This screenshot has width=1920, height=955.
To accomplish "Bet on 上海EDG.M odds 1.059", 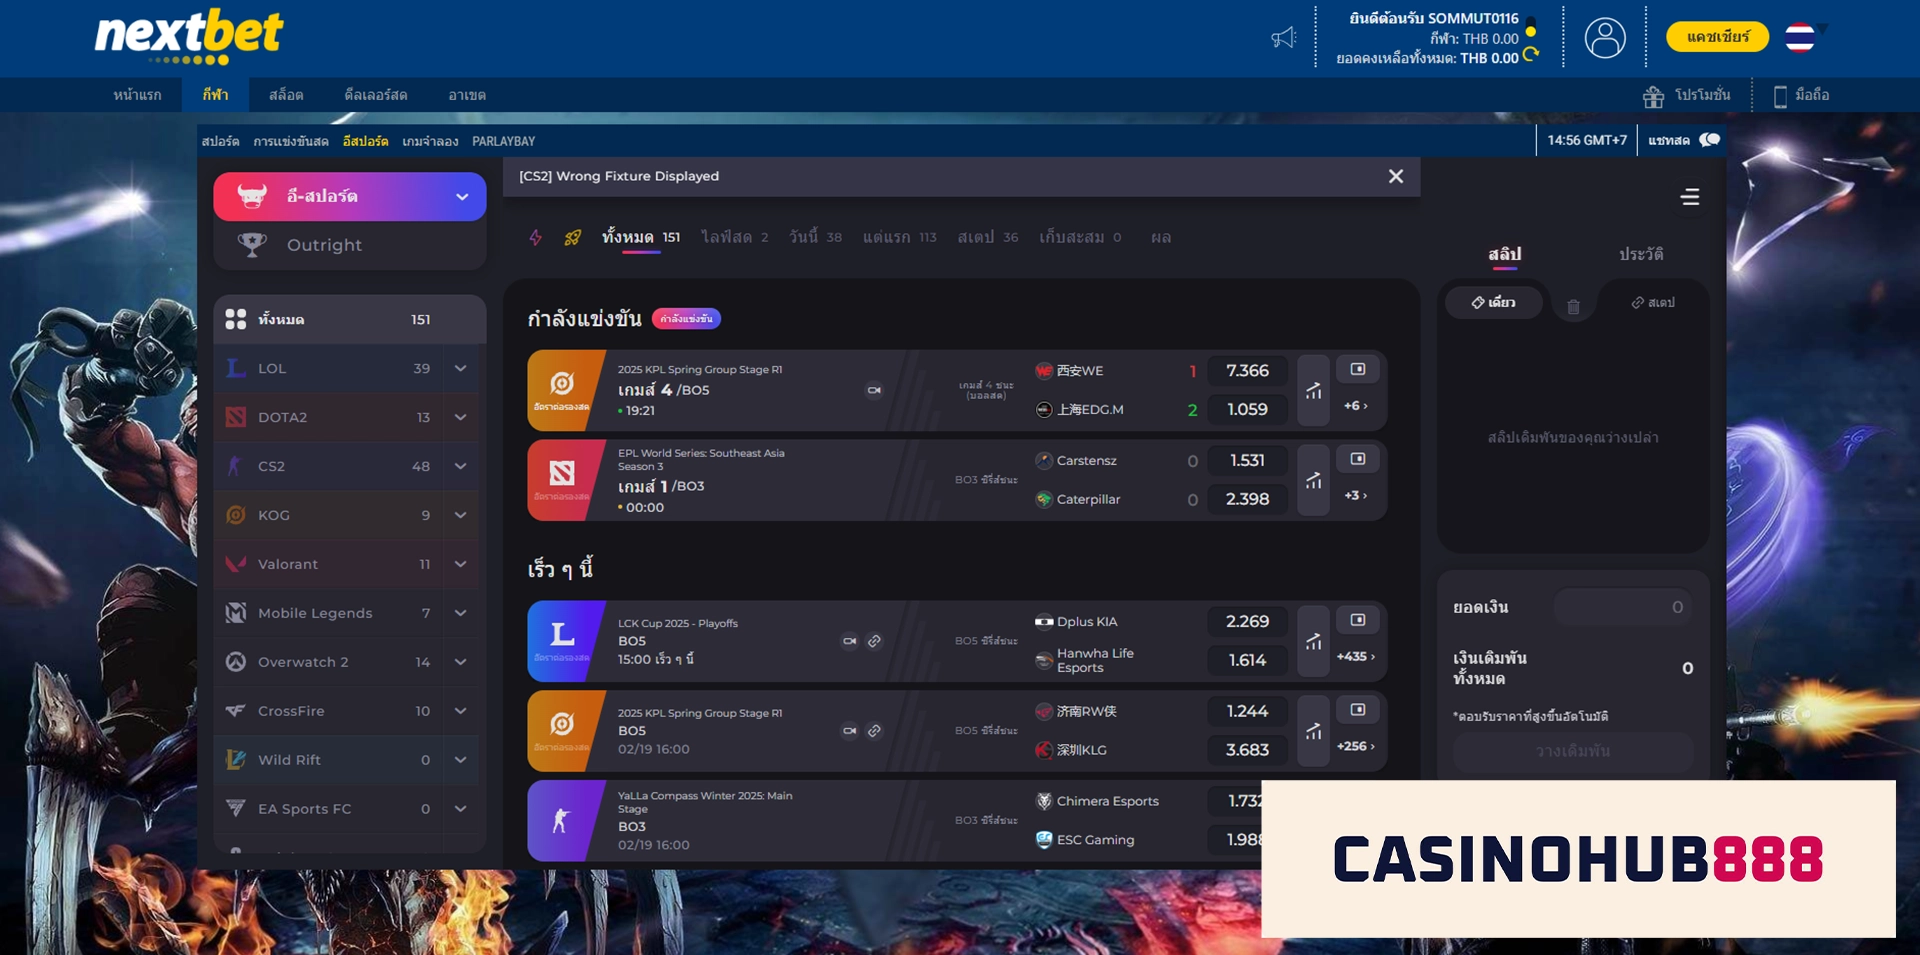I will (1247, 409).
